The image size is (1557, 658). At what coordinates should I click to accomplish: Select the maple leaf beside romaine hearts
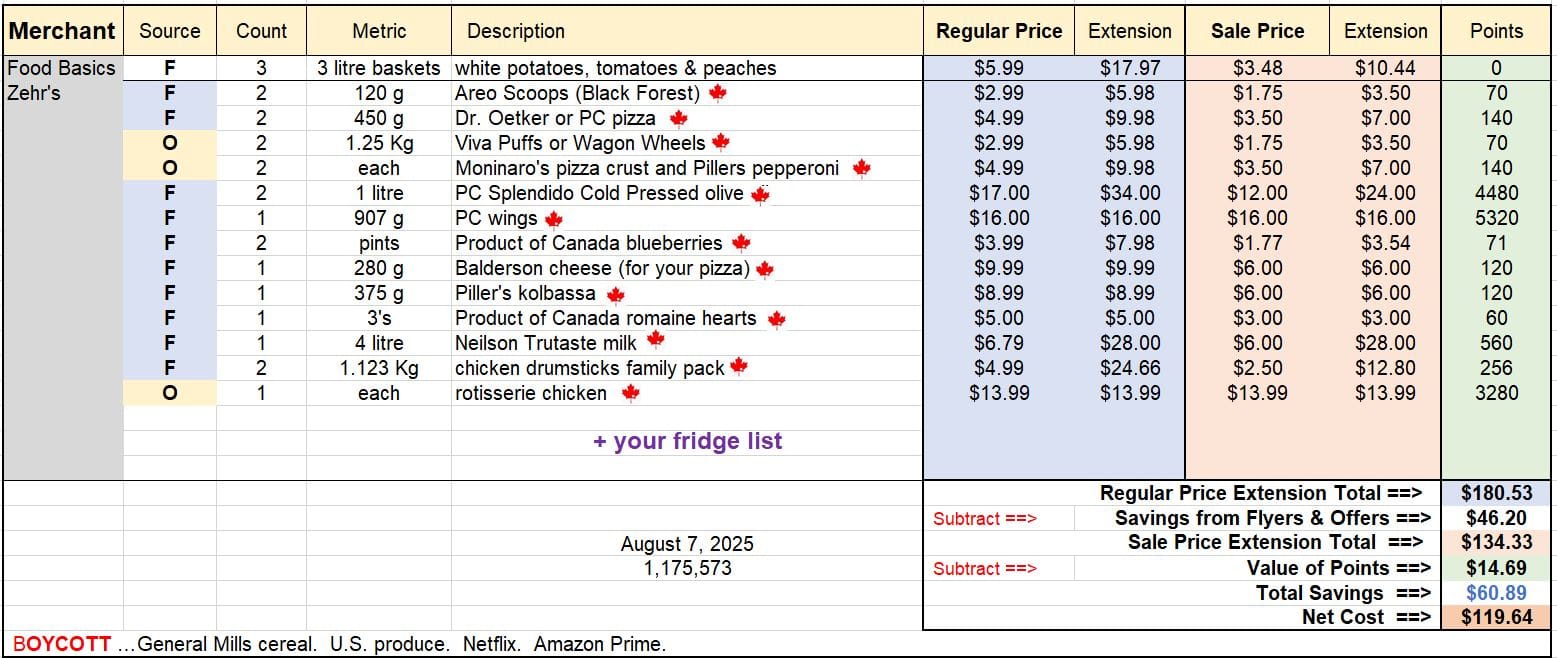coord(776,319)
